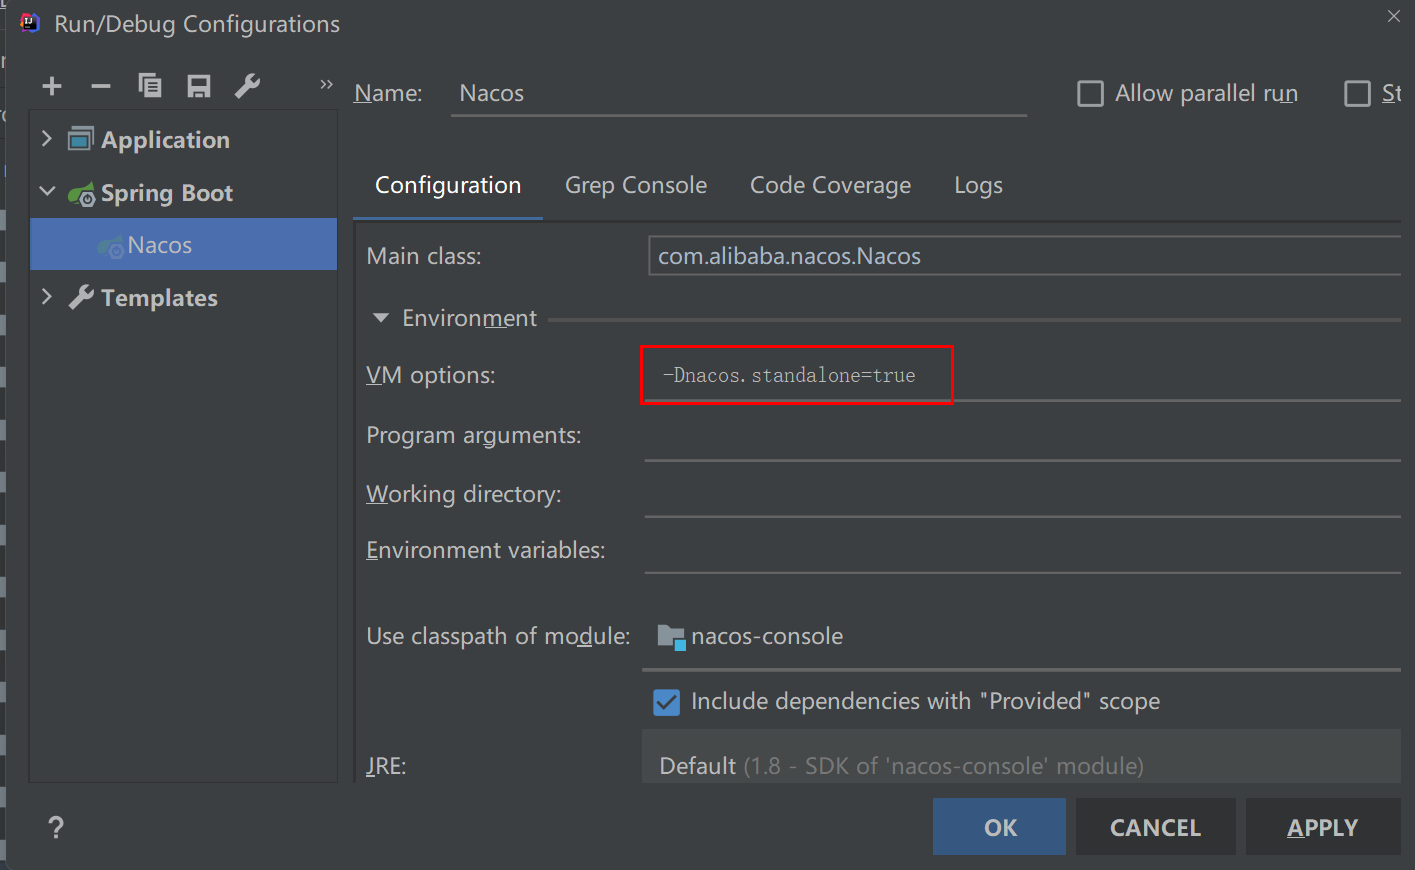Save the configuration with the floppy disk icon
Image resolution: width=1415 pixels, height=870 pixels.
click(199, 86)
